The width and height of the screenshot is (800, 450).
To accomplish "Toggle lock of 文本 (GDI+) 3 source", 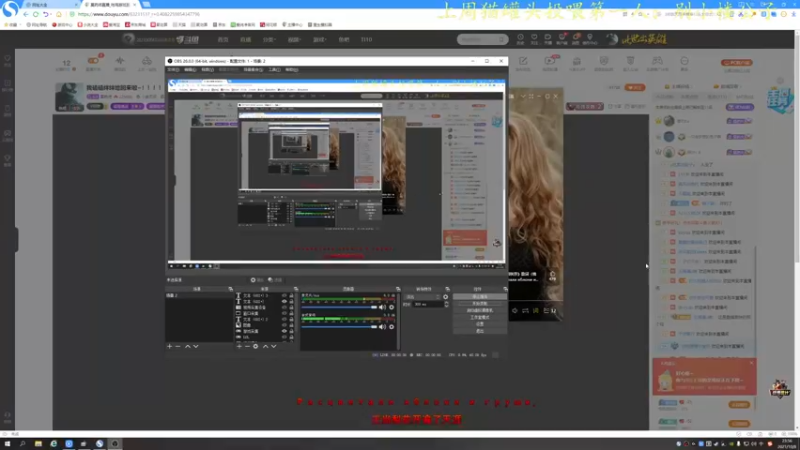I will click(291, 295).
